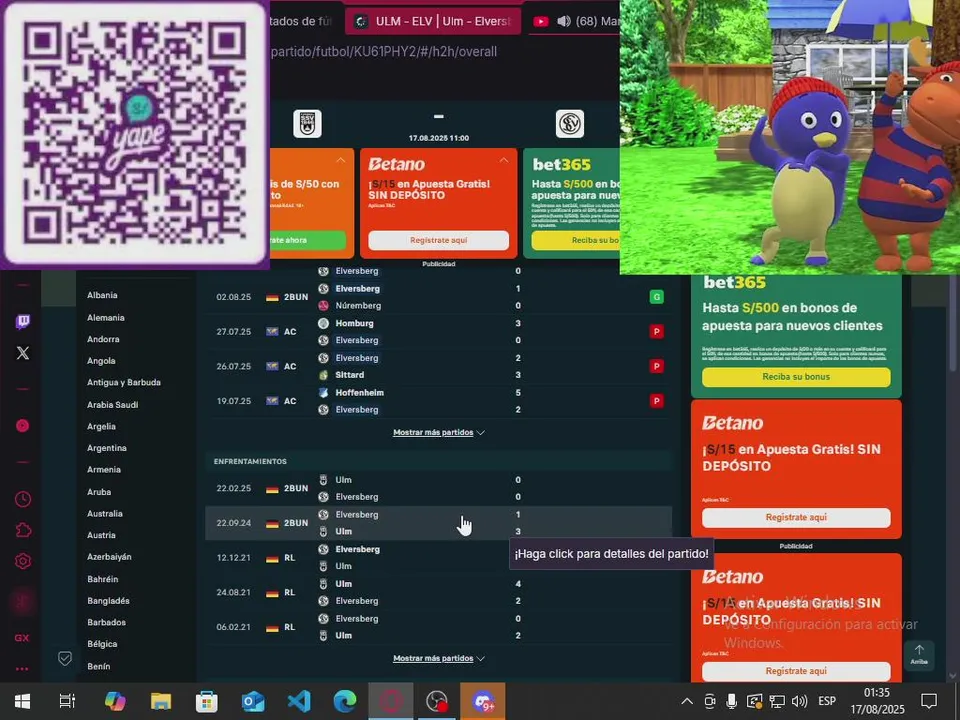Click red P badge for Hoffenheim match
The height and width of the screenshot is (720, 960).
coord(656,401)
